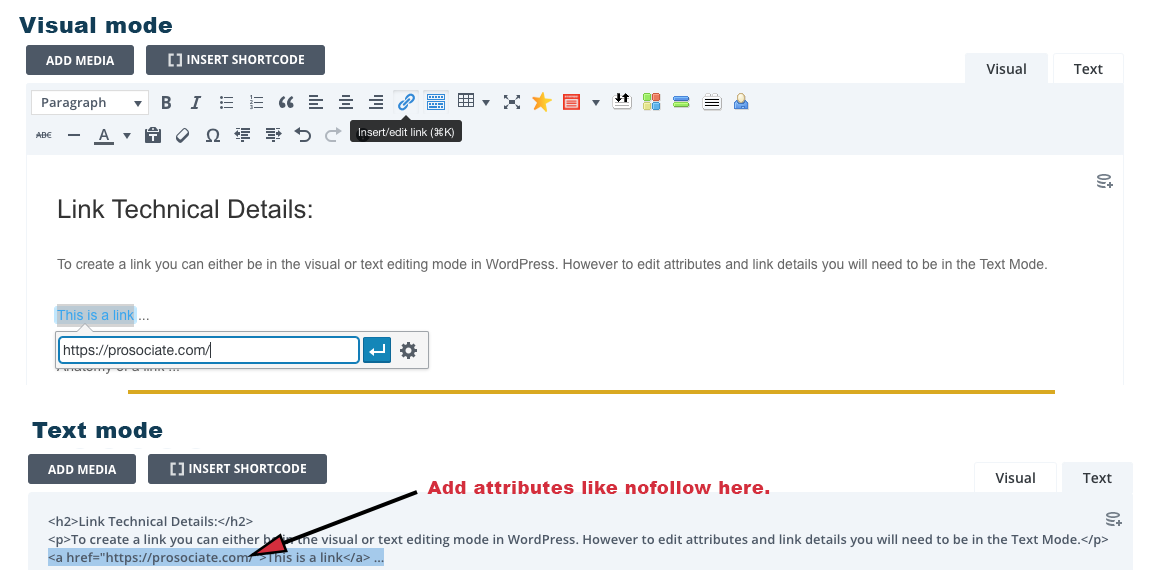Screen dimensions: 1160x585
Task: Click the link URL input field
Action: pyautogui.click(x=208, y=350)
